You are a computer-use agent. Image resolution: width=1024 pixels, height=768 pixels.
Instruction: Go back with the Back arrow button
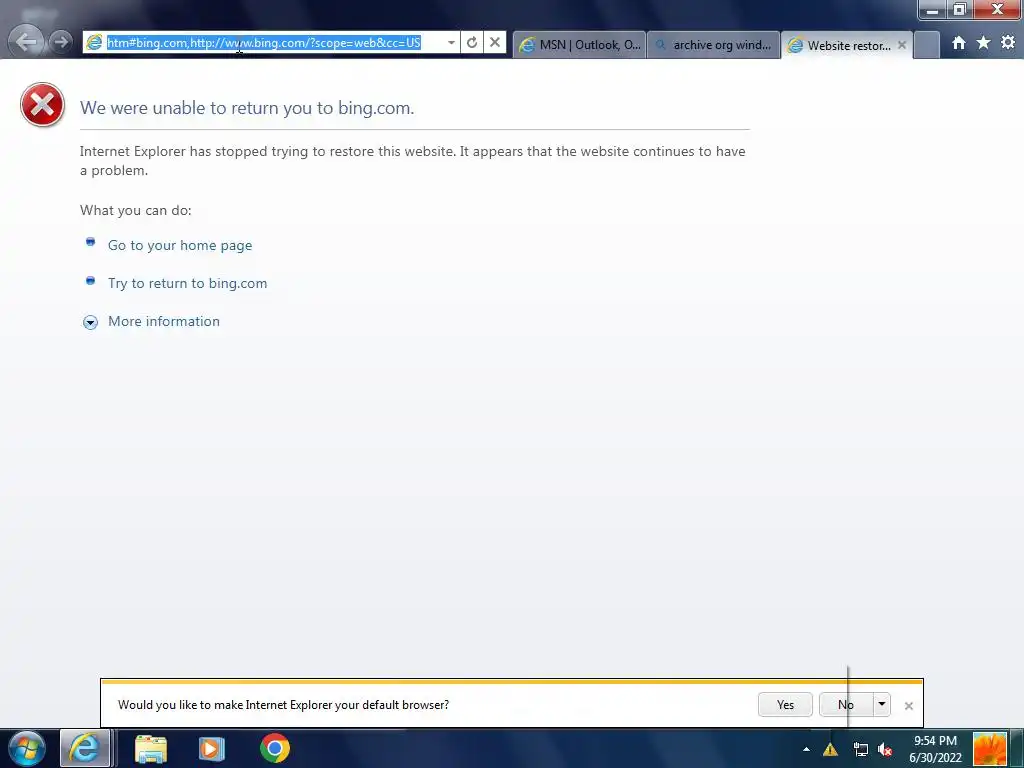tap(26, 42)
